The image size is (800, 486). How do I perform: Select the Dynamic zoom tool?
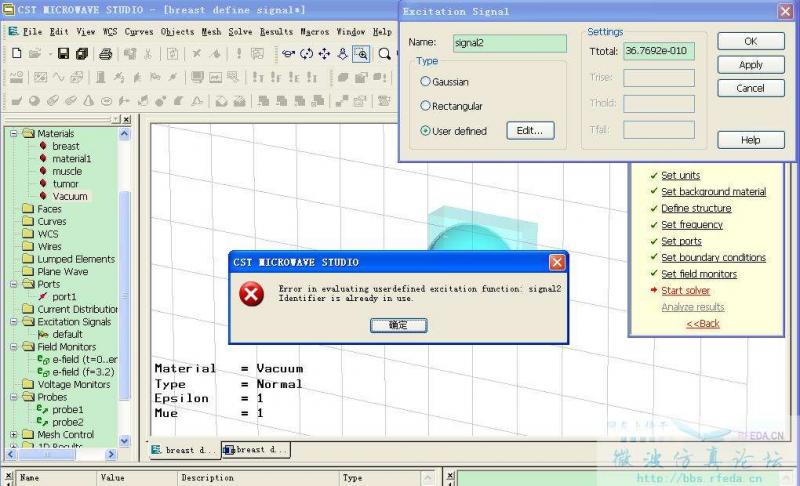343,54
